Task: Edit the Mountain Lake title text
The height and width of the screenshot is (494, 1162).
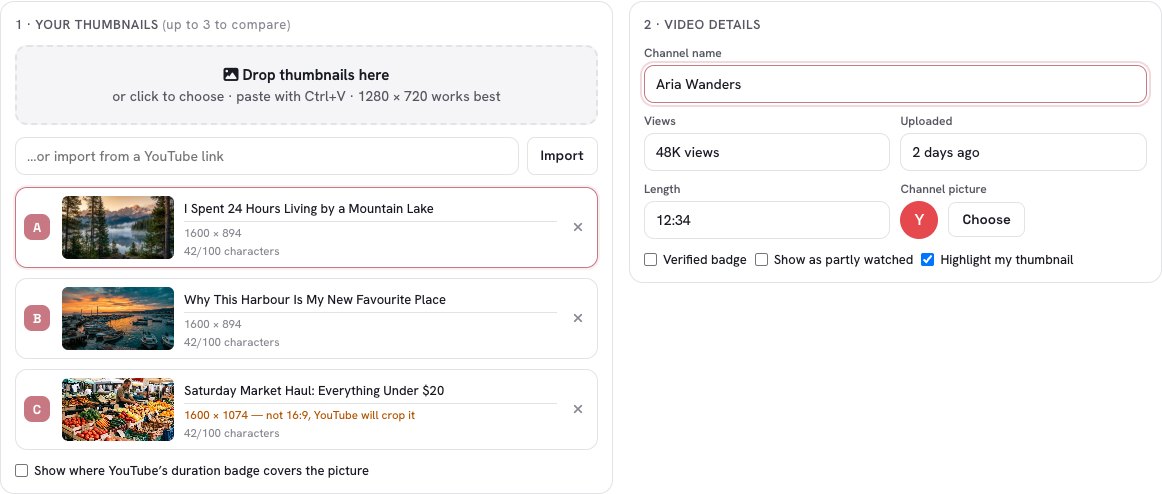Action: [x=370, y=210]
